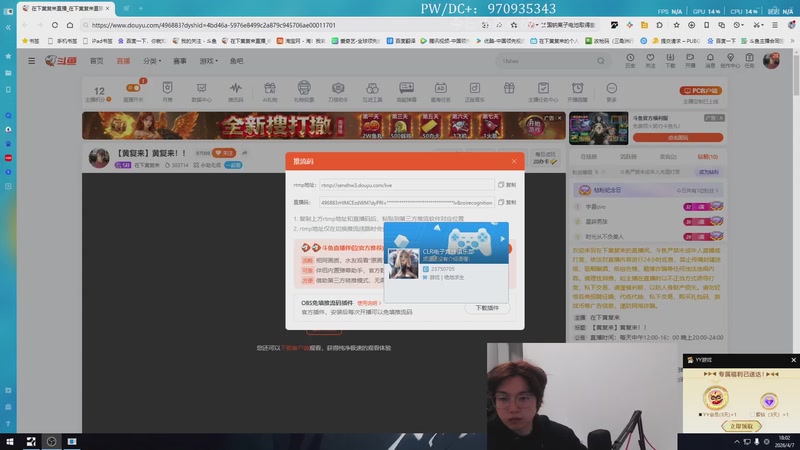Open the 消息 bell notification icon
The width and height of the screenshot is (800, 450).
[710, 58]
